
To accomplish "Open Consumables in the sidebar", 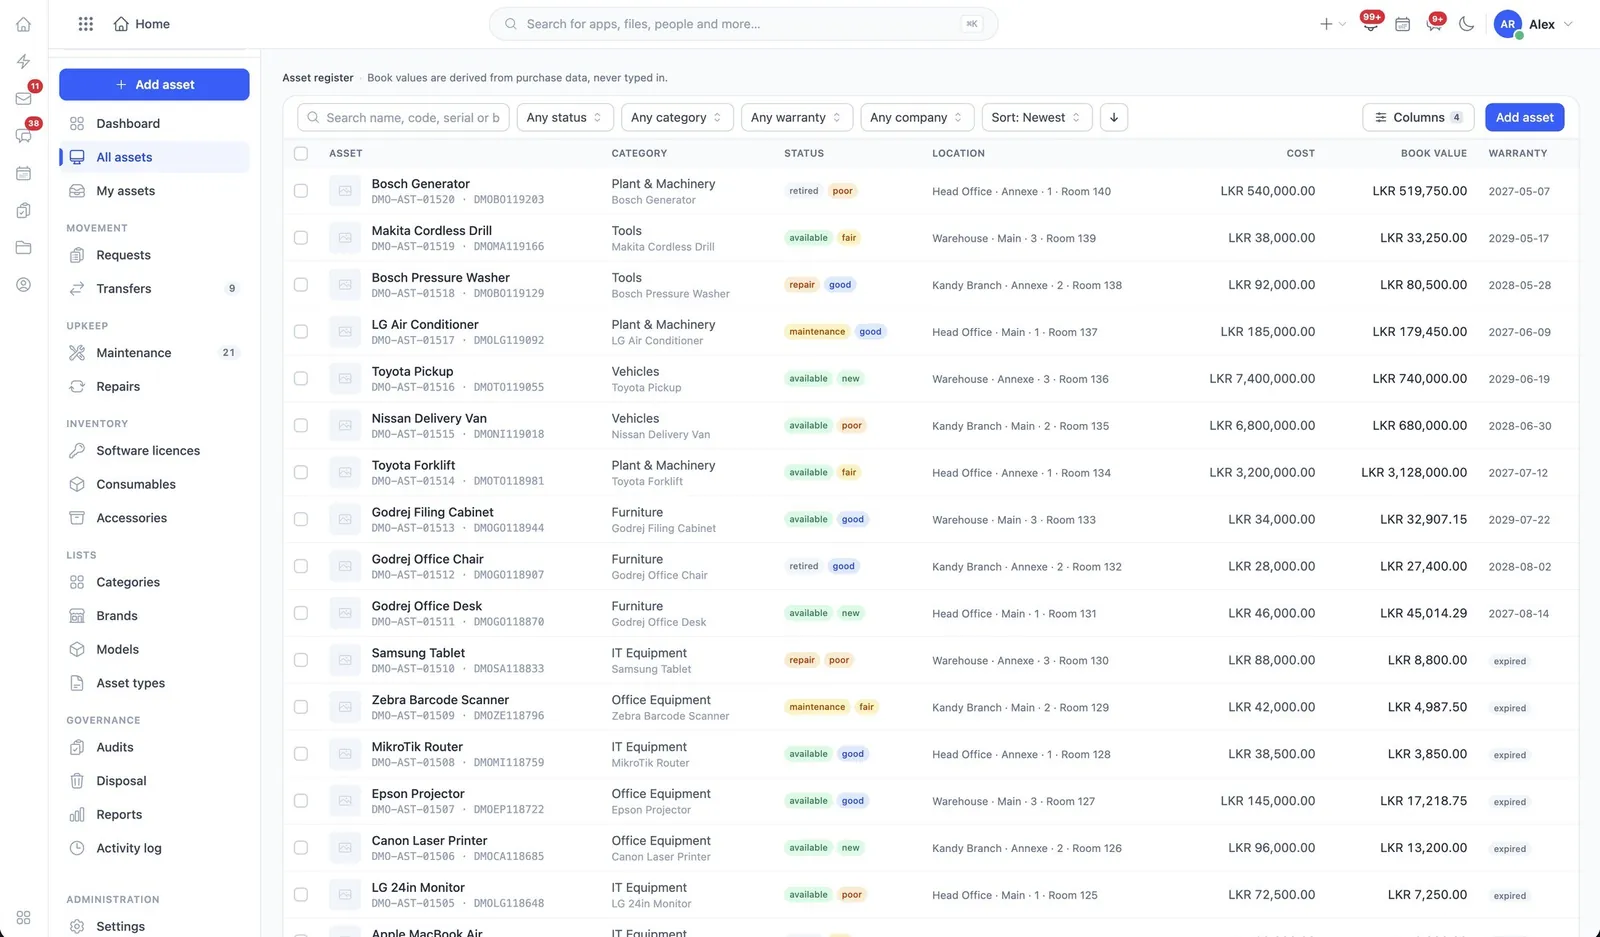I will click(154, 484).
